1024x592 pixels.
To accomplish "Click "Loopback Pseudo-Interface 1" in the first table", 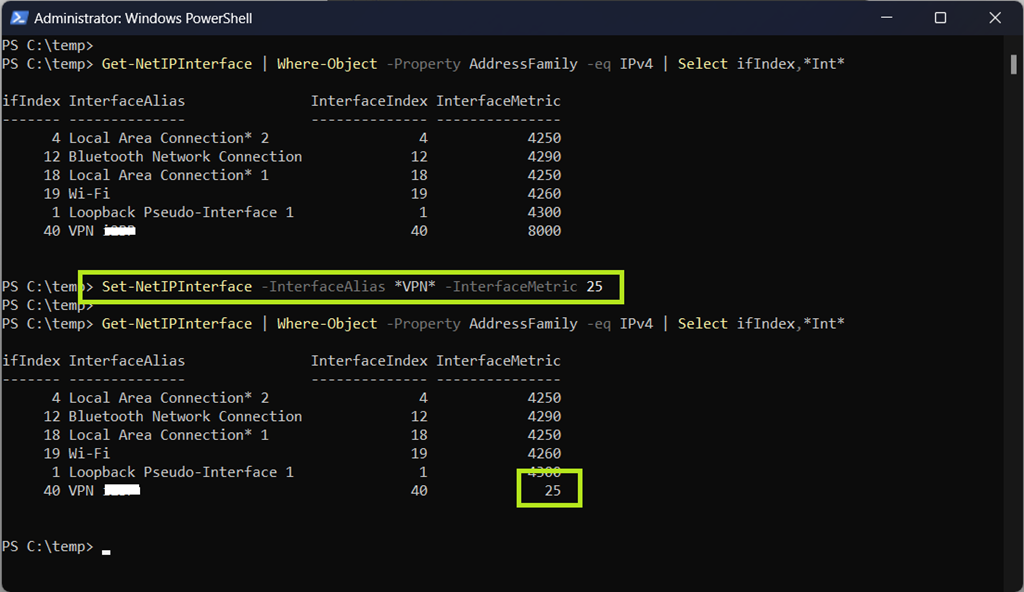I will 181,212.
